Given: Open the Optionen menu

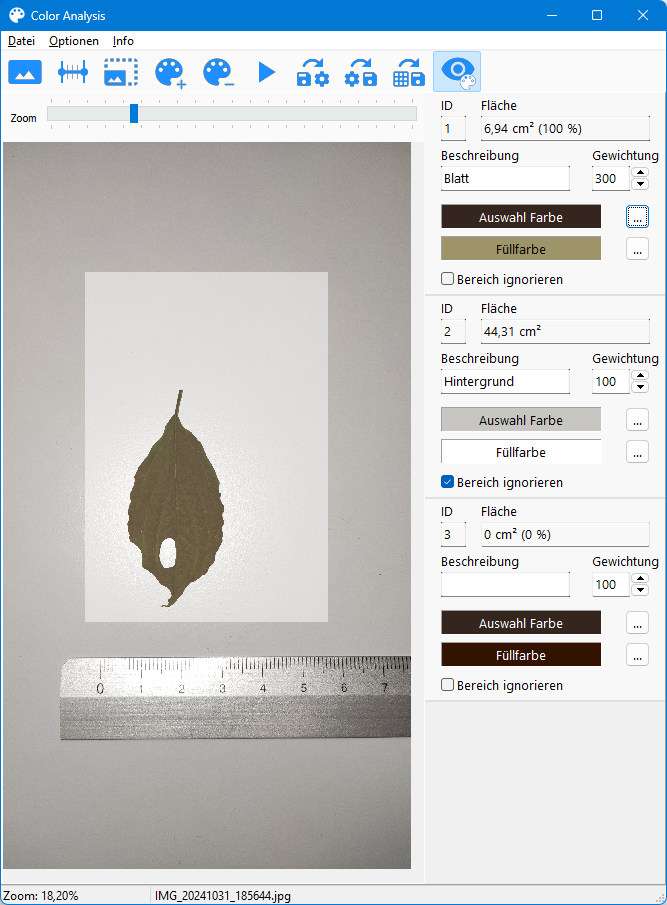Looking at the screenshot, I should tap(74, 41).
